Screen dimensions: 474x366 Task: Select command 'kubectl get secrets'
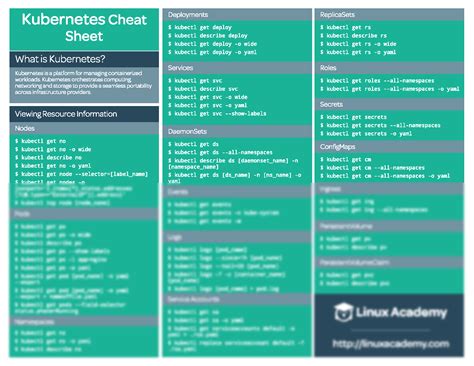(x=353, y=117)
